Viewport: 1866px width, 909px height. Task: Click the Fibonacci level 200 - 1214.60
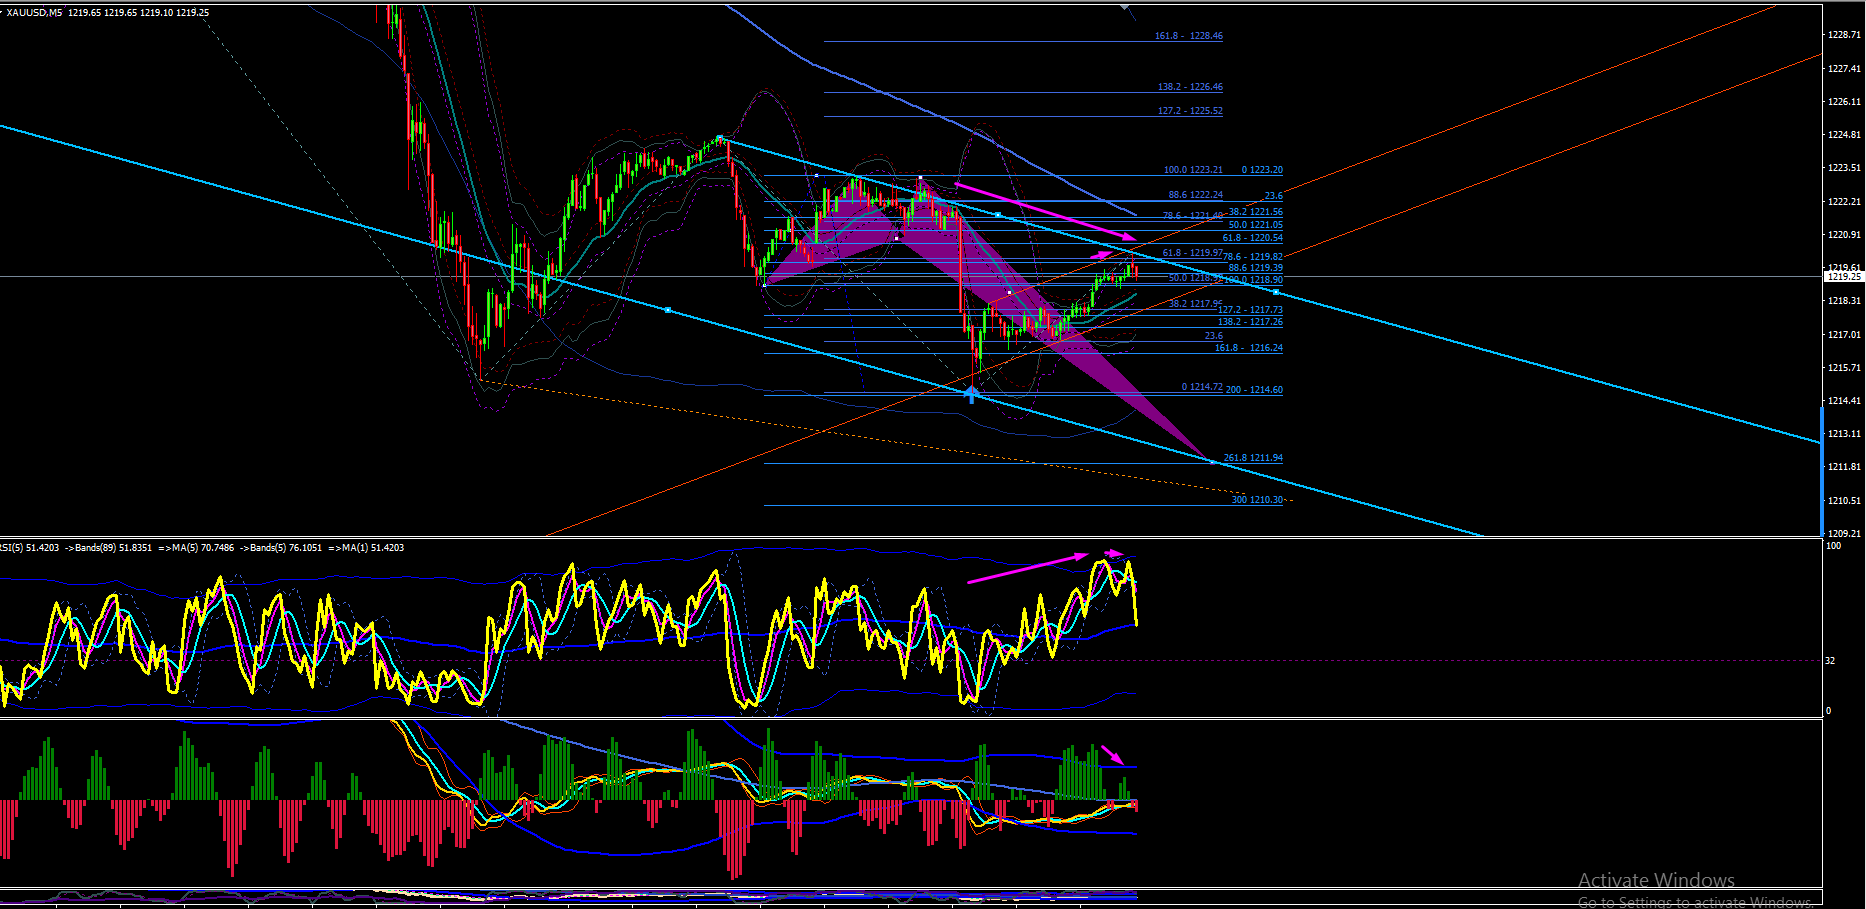click(1254, 390)
